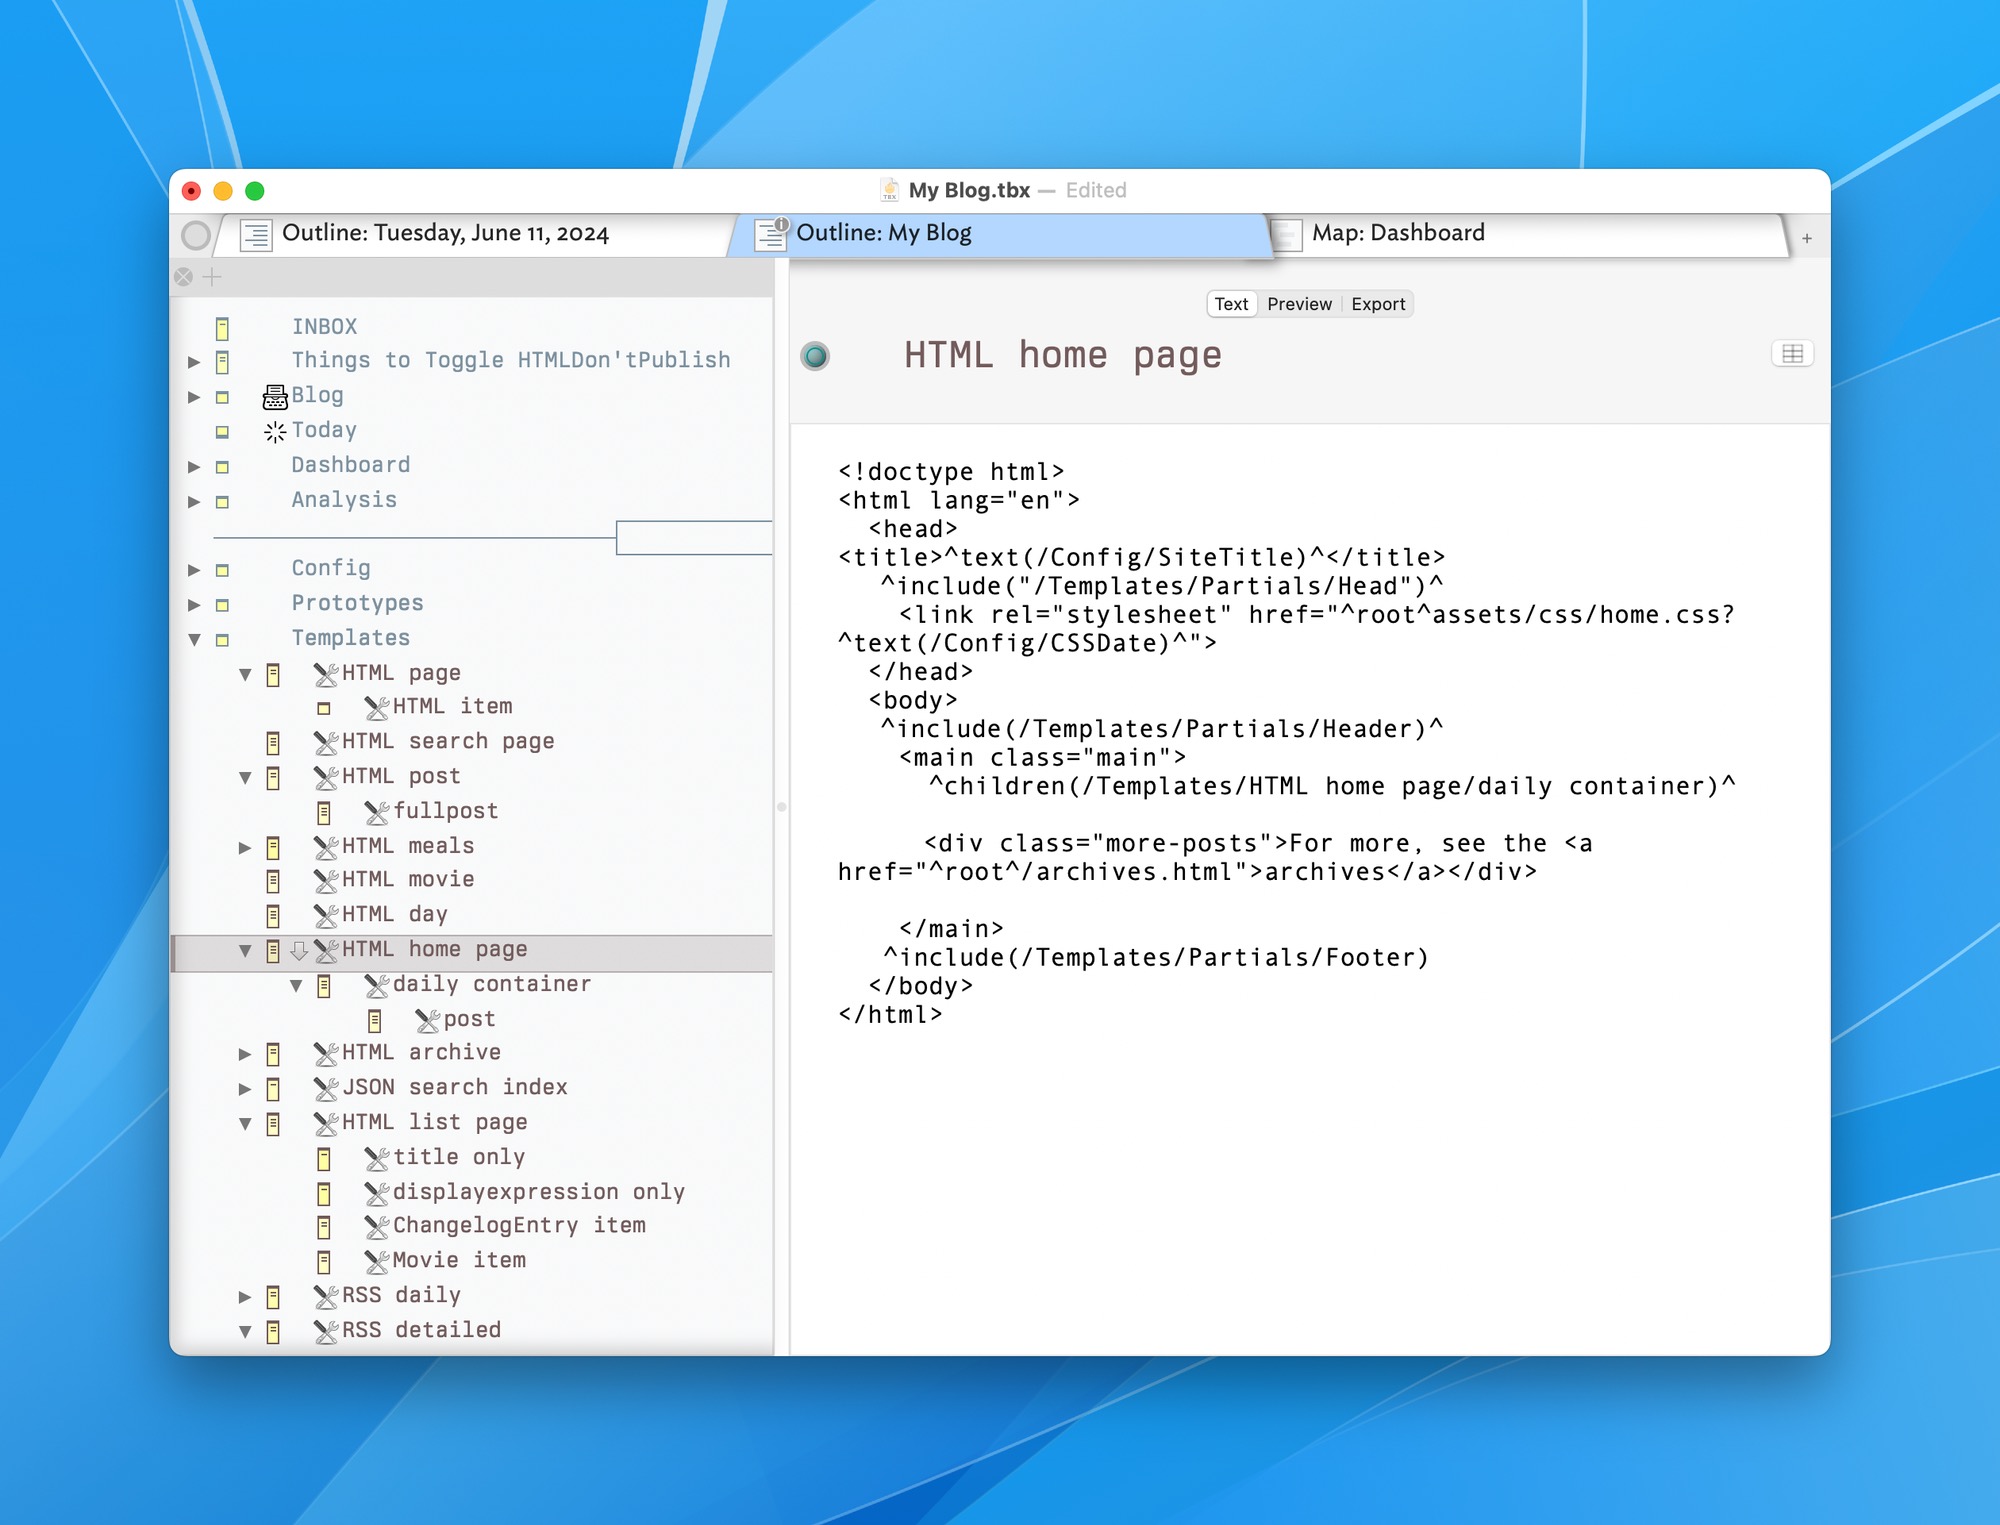Click the circled X icon above the outline

pyautogui.click(x=184, y=277)
